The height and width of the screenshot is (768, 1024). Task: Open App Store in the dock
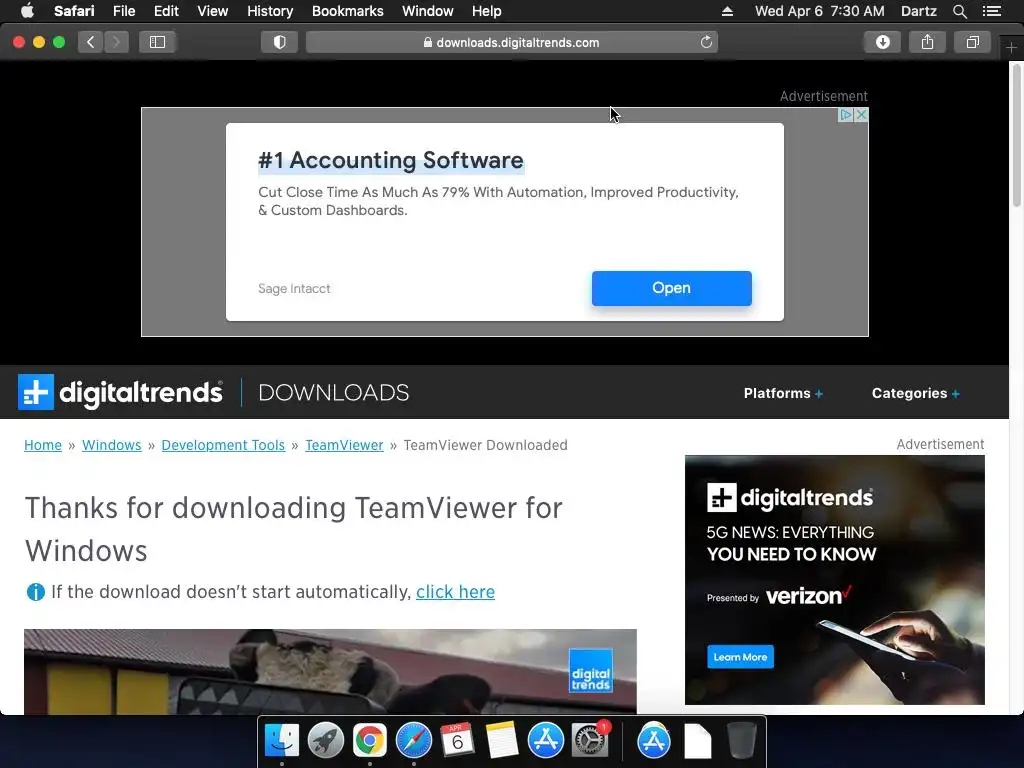coord(545,741)
